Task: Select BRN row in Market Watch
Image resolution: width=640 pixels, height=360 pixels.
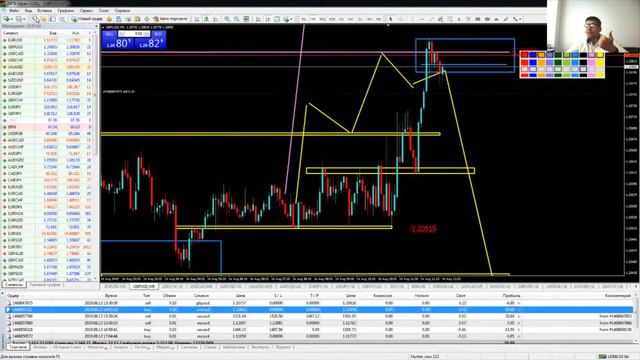Action: (x=48, y=127)
